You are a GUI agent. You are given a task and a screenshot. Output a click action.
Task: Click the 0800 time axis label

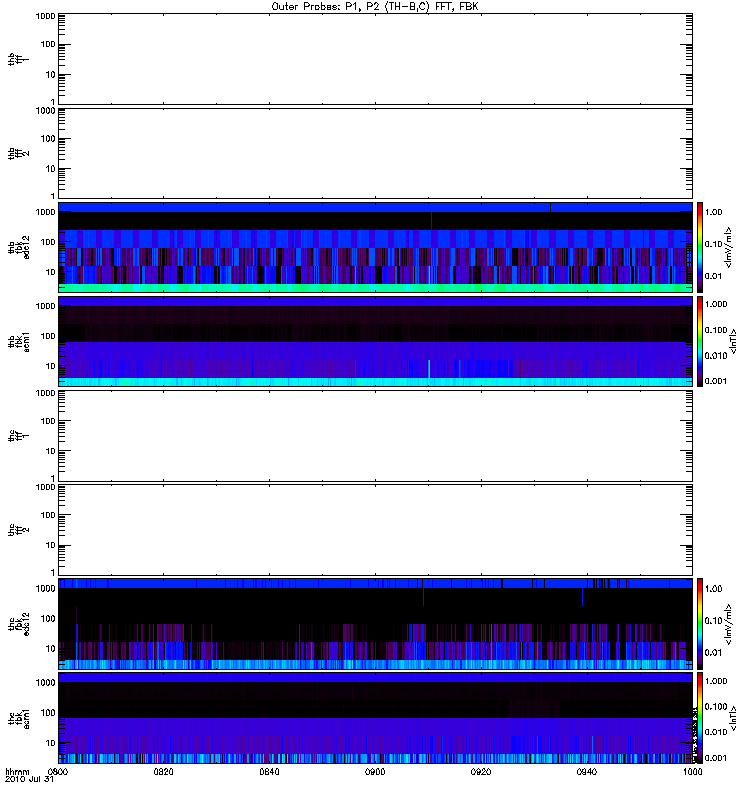pyautogui.click(x=58, y=771)
